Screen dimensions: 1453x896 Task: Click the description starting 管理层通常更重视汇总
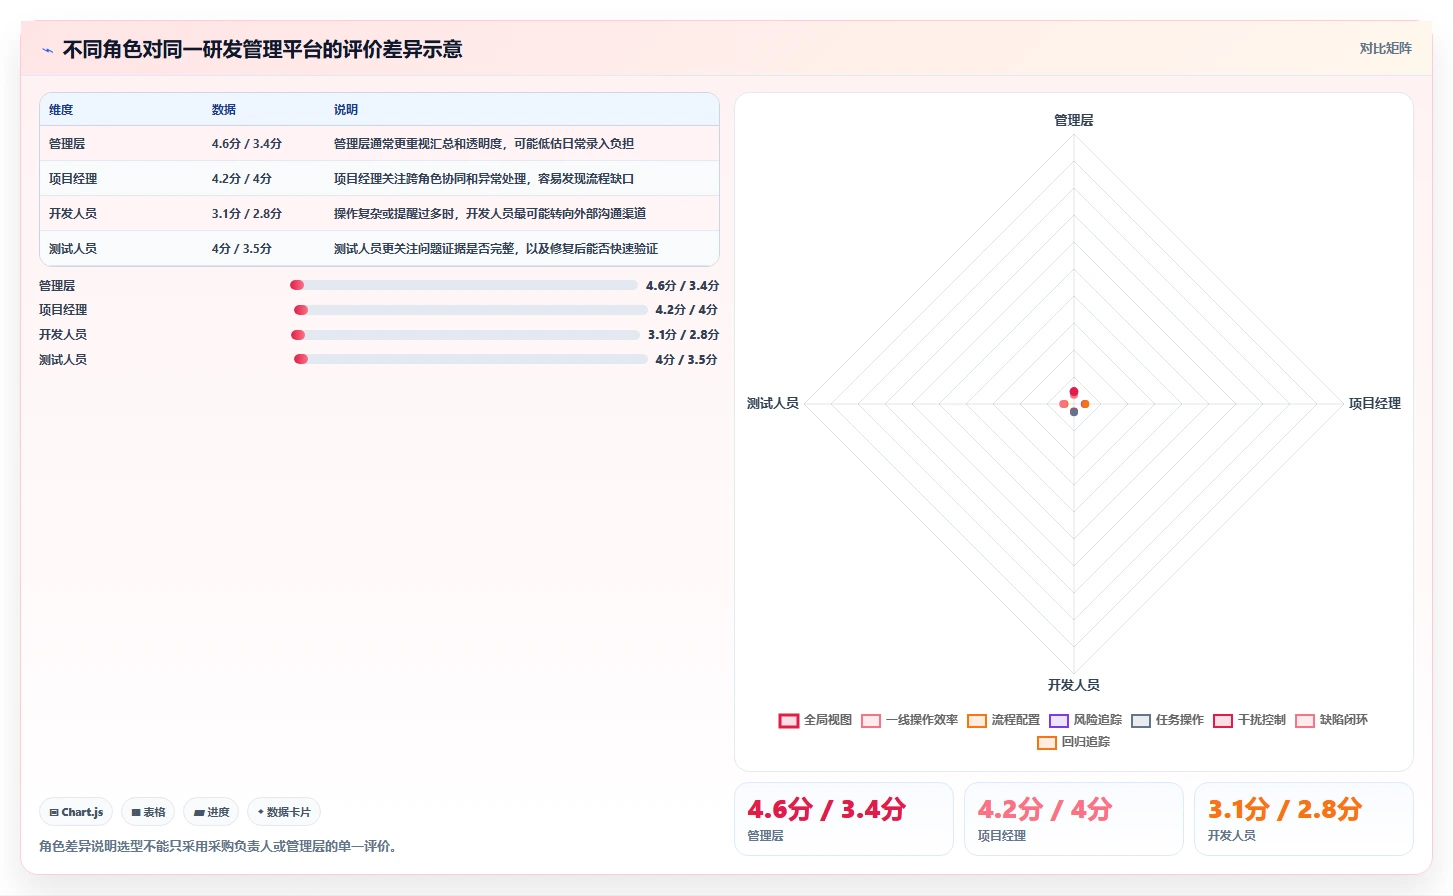tap(484, 144)
